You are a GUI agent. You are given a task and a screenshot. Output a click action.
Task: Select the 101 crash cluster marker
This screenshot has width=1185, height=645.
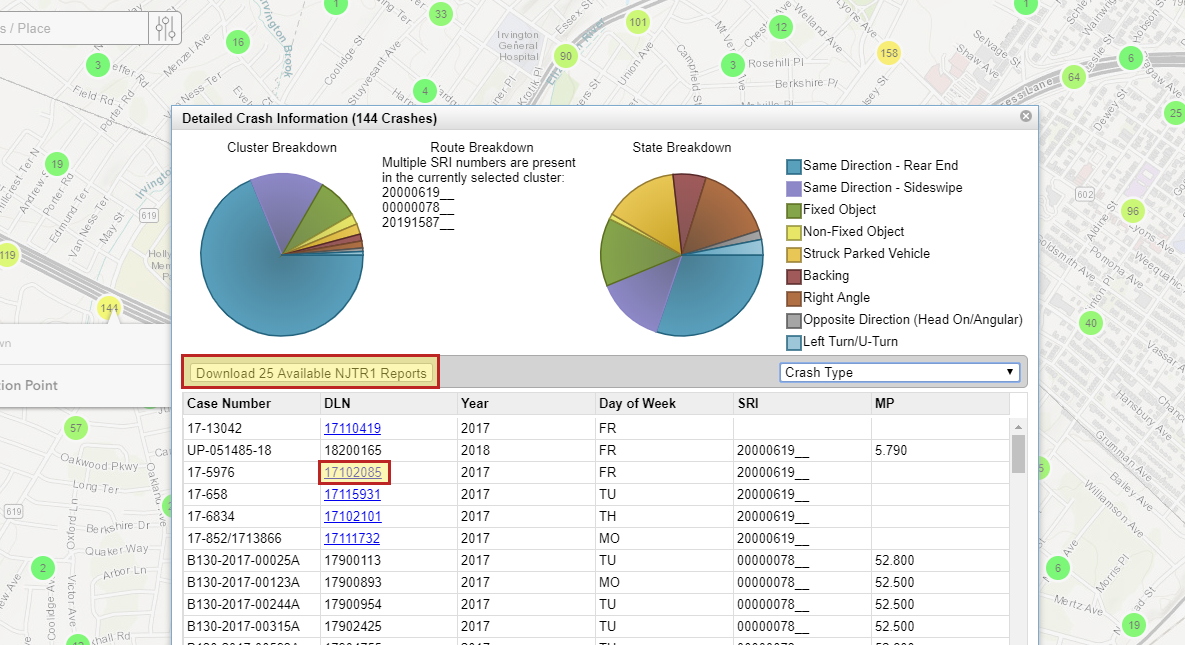[638, 22]
